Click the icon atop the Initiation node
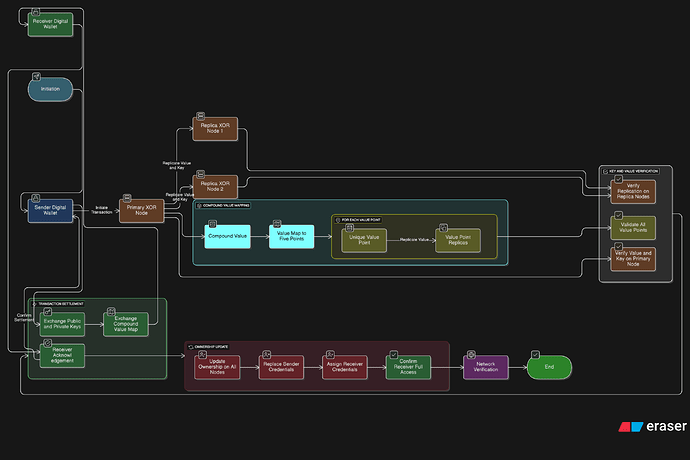The height and width of the screenshot is (460, 690). [x=36, y=77]
